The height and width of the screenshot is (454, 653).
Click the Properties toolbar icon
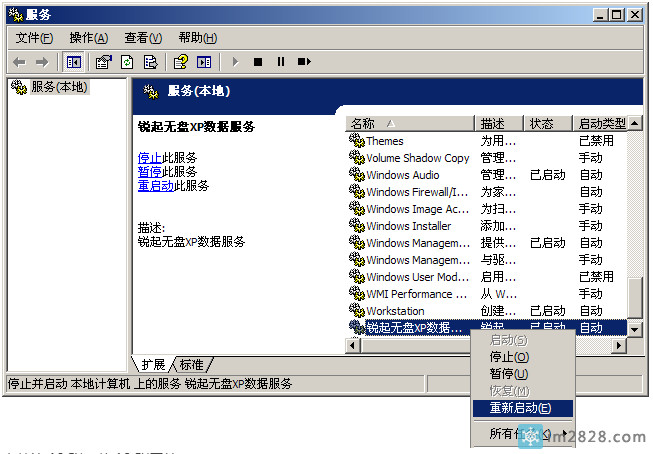[103, 62]
